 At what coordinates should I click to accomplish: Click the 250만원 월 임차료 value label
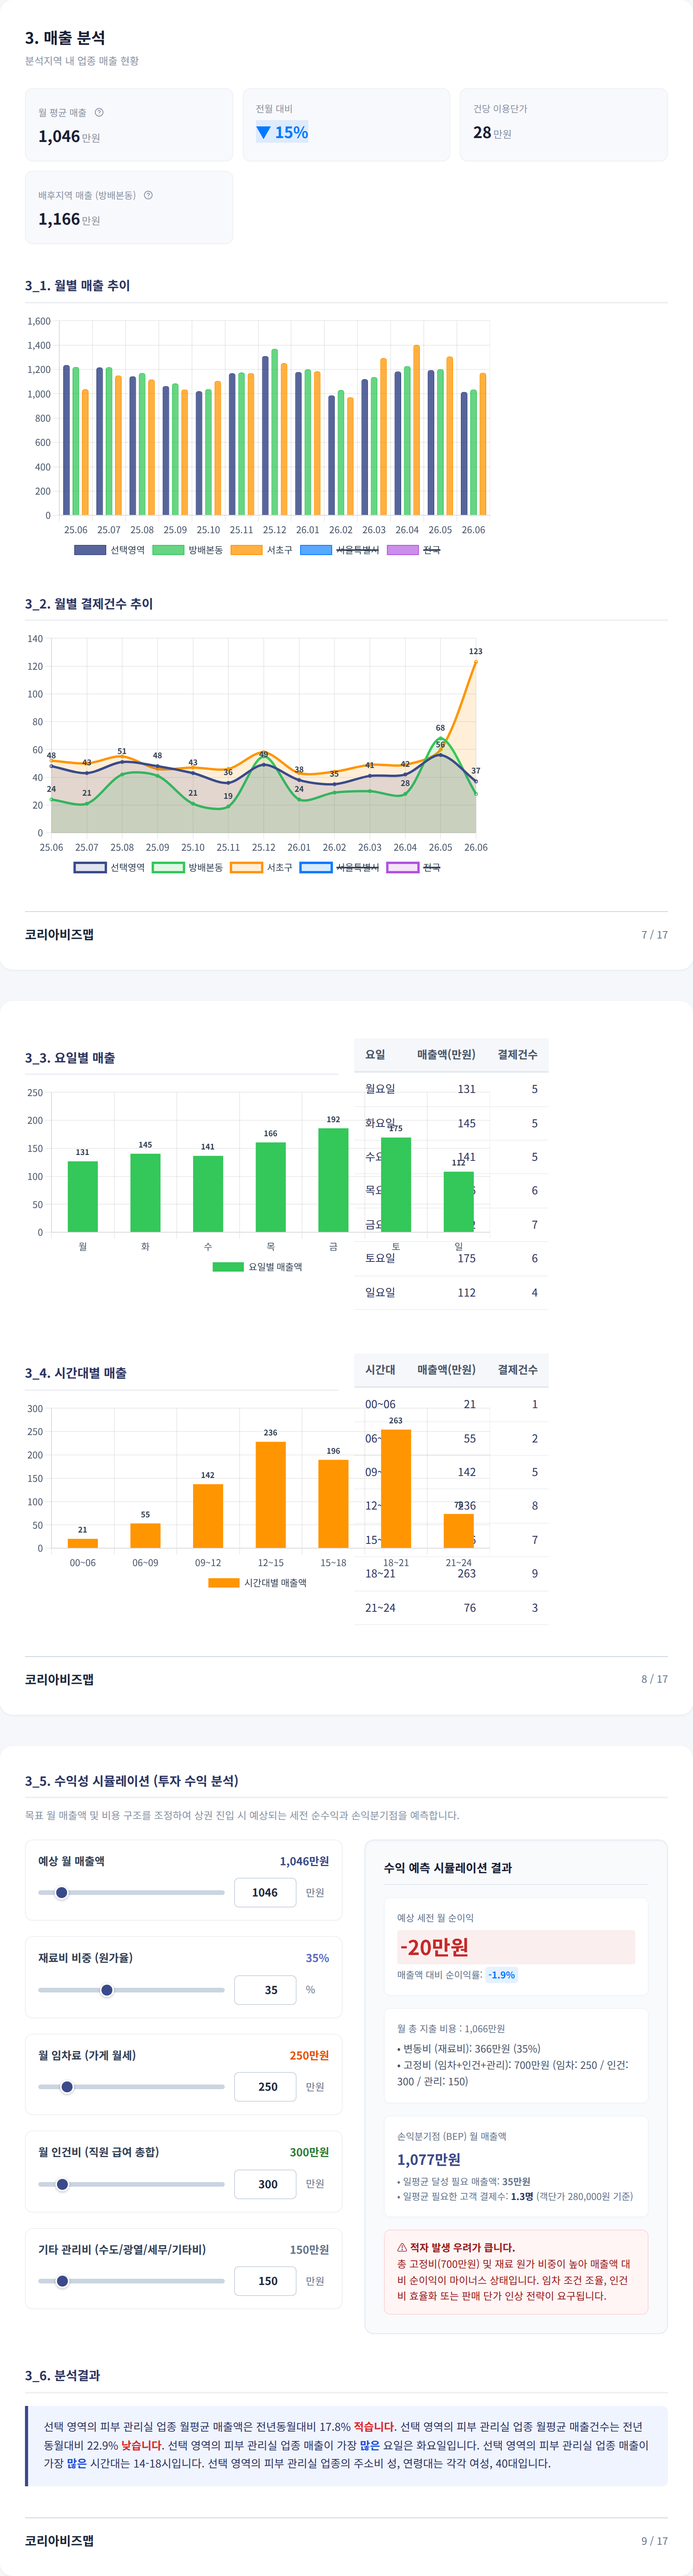pyautogui.click(x=309, y=2056)
